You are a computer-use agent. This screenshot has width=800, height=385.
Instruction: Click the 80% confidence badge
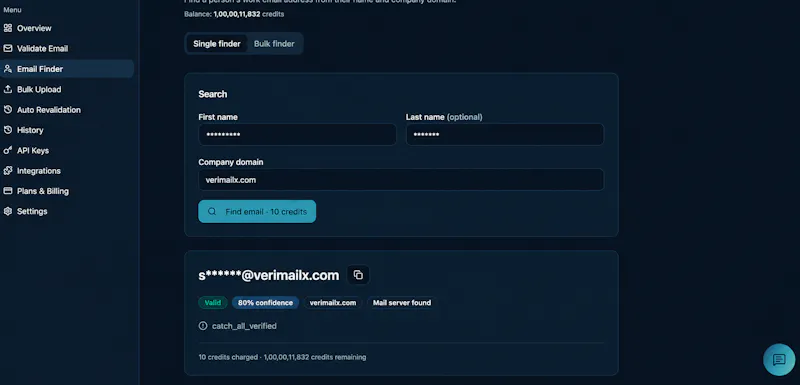point(265,303)
